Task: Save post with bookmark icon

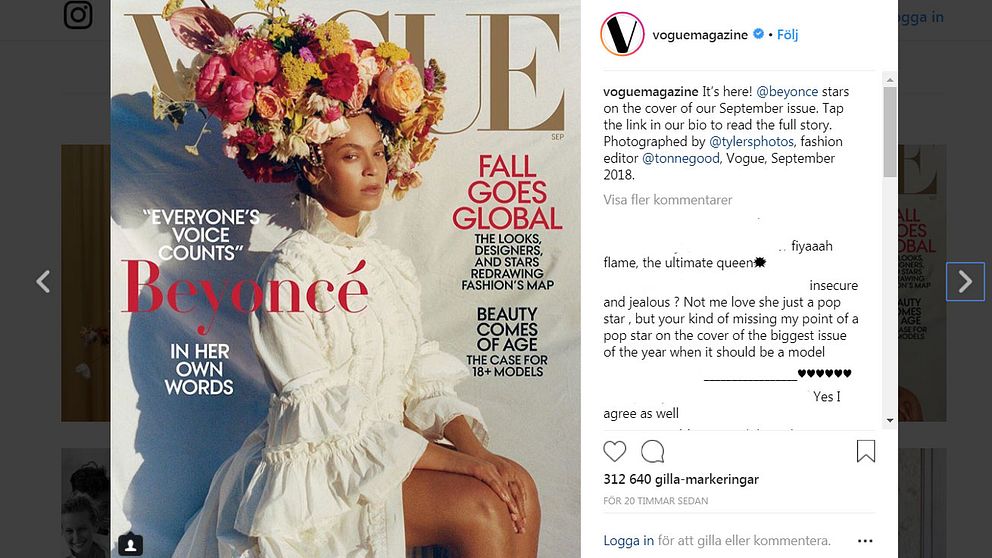Action: pos(865,451)
